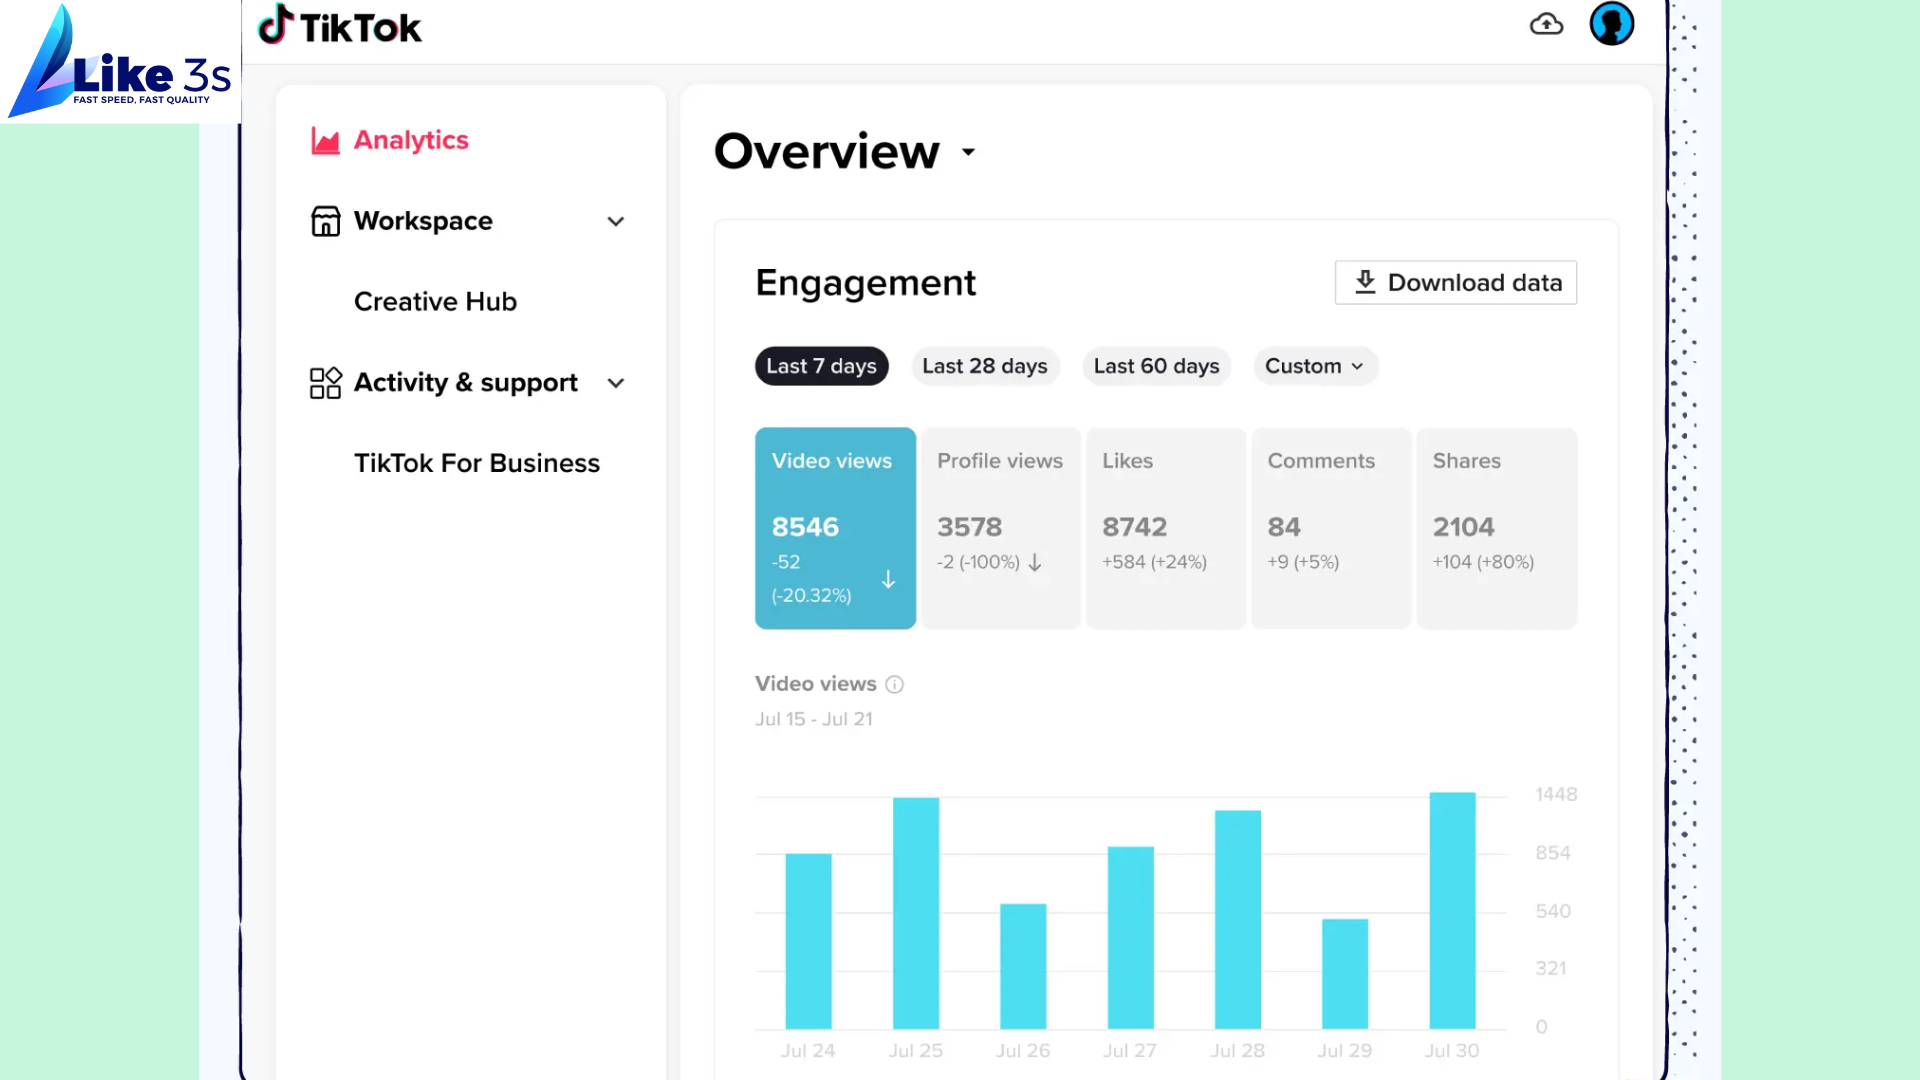Click the Download data button
Image resolution: width=1920 pixels, height=1080 pixels.
point(1455,283)
